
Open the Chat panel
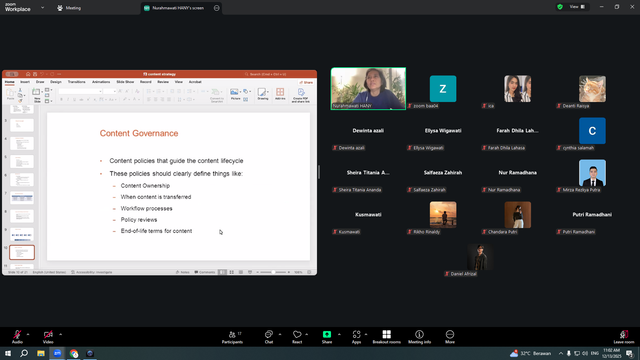click(269, 337)
